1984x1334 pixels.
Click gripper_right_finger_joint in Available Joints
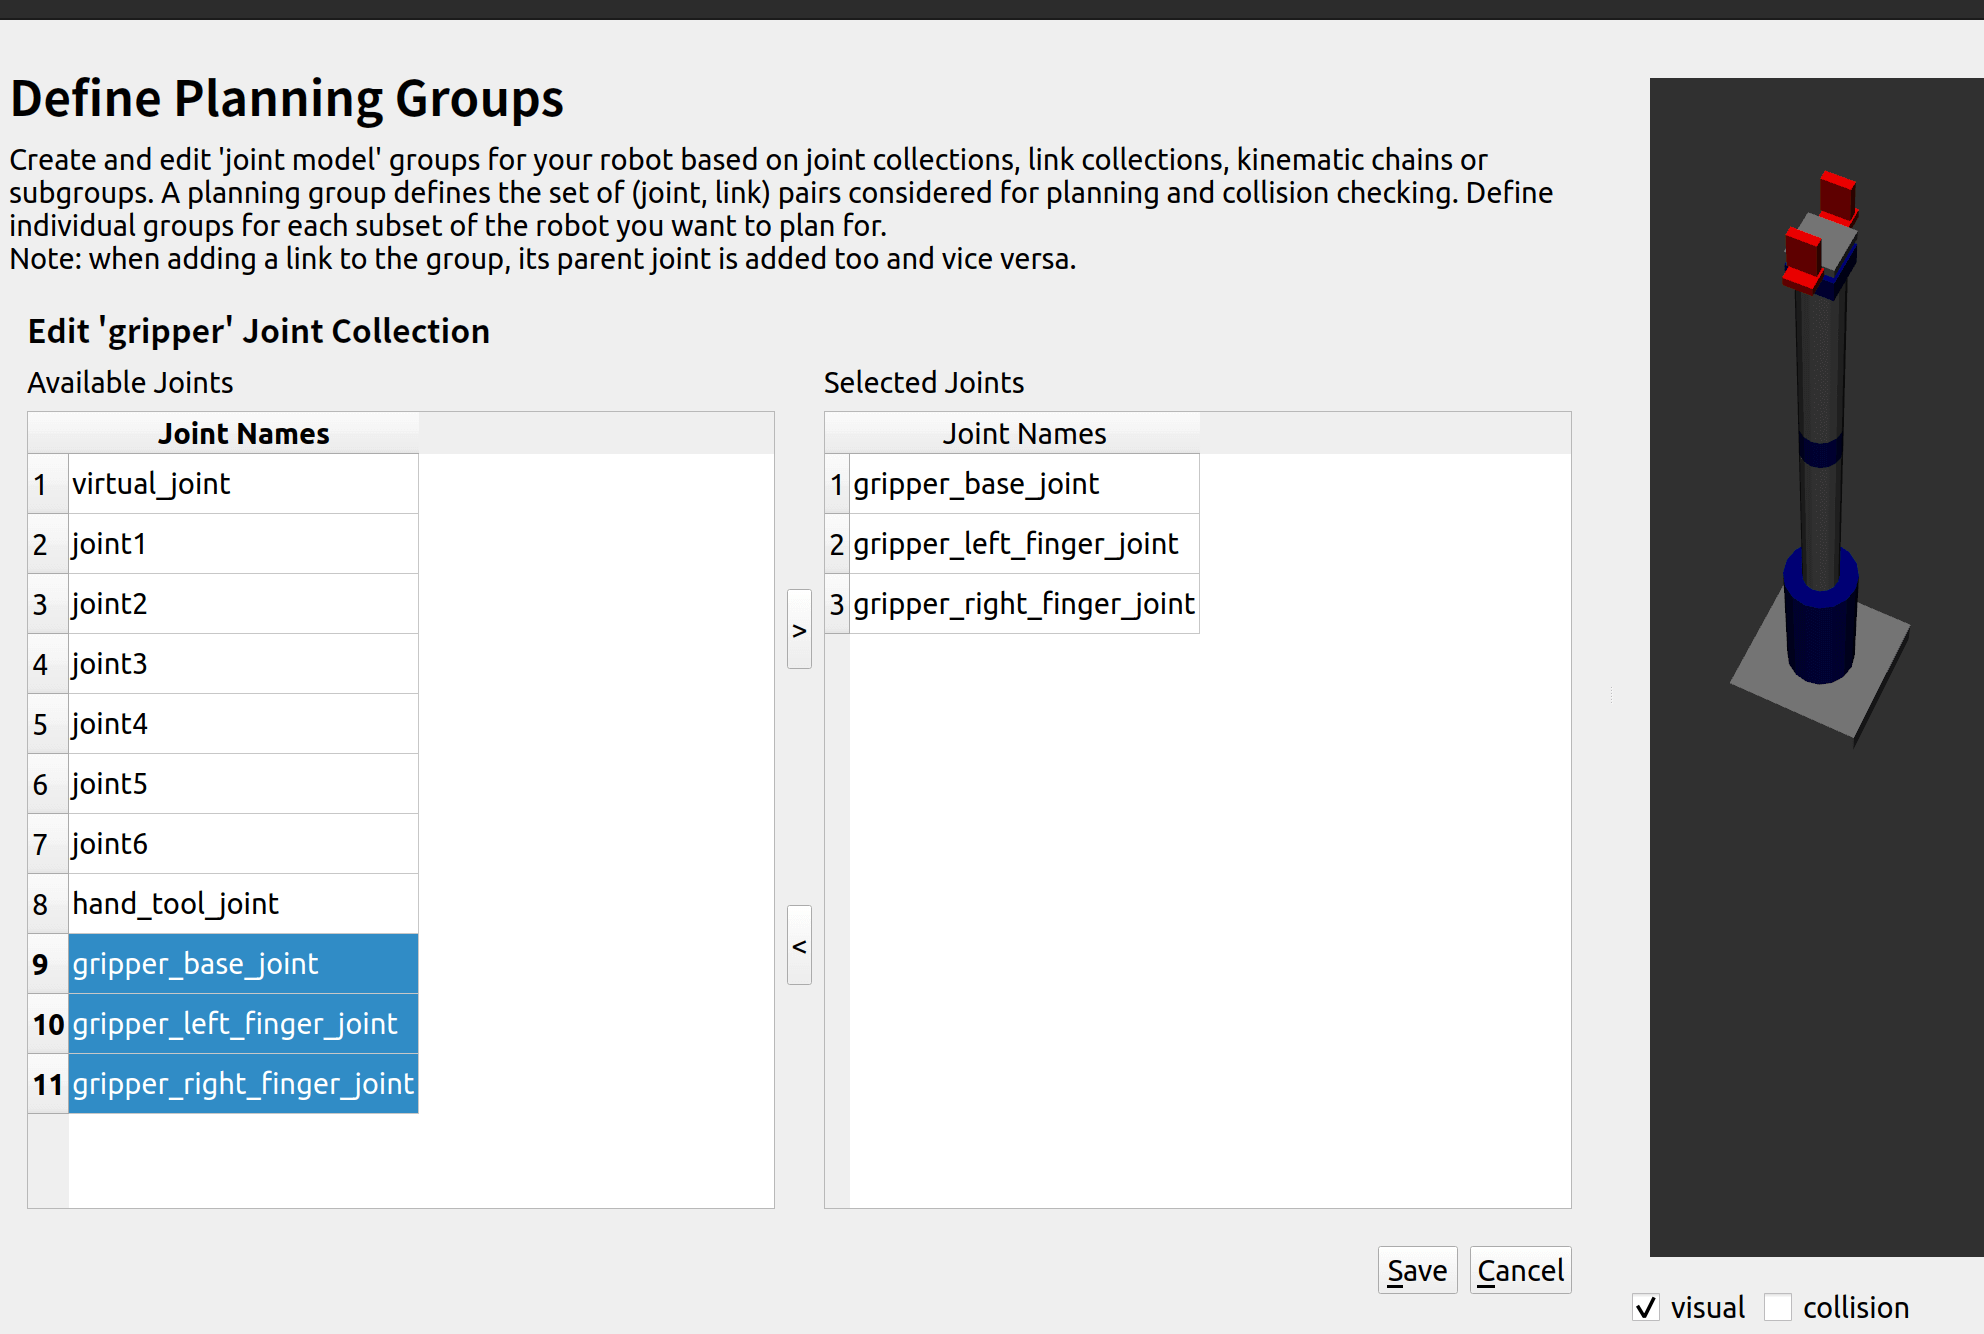(x=243, y=1084)
